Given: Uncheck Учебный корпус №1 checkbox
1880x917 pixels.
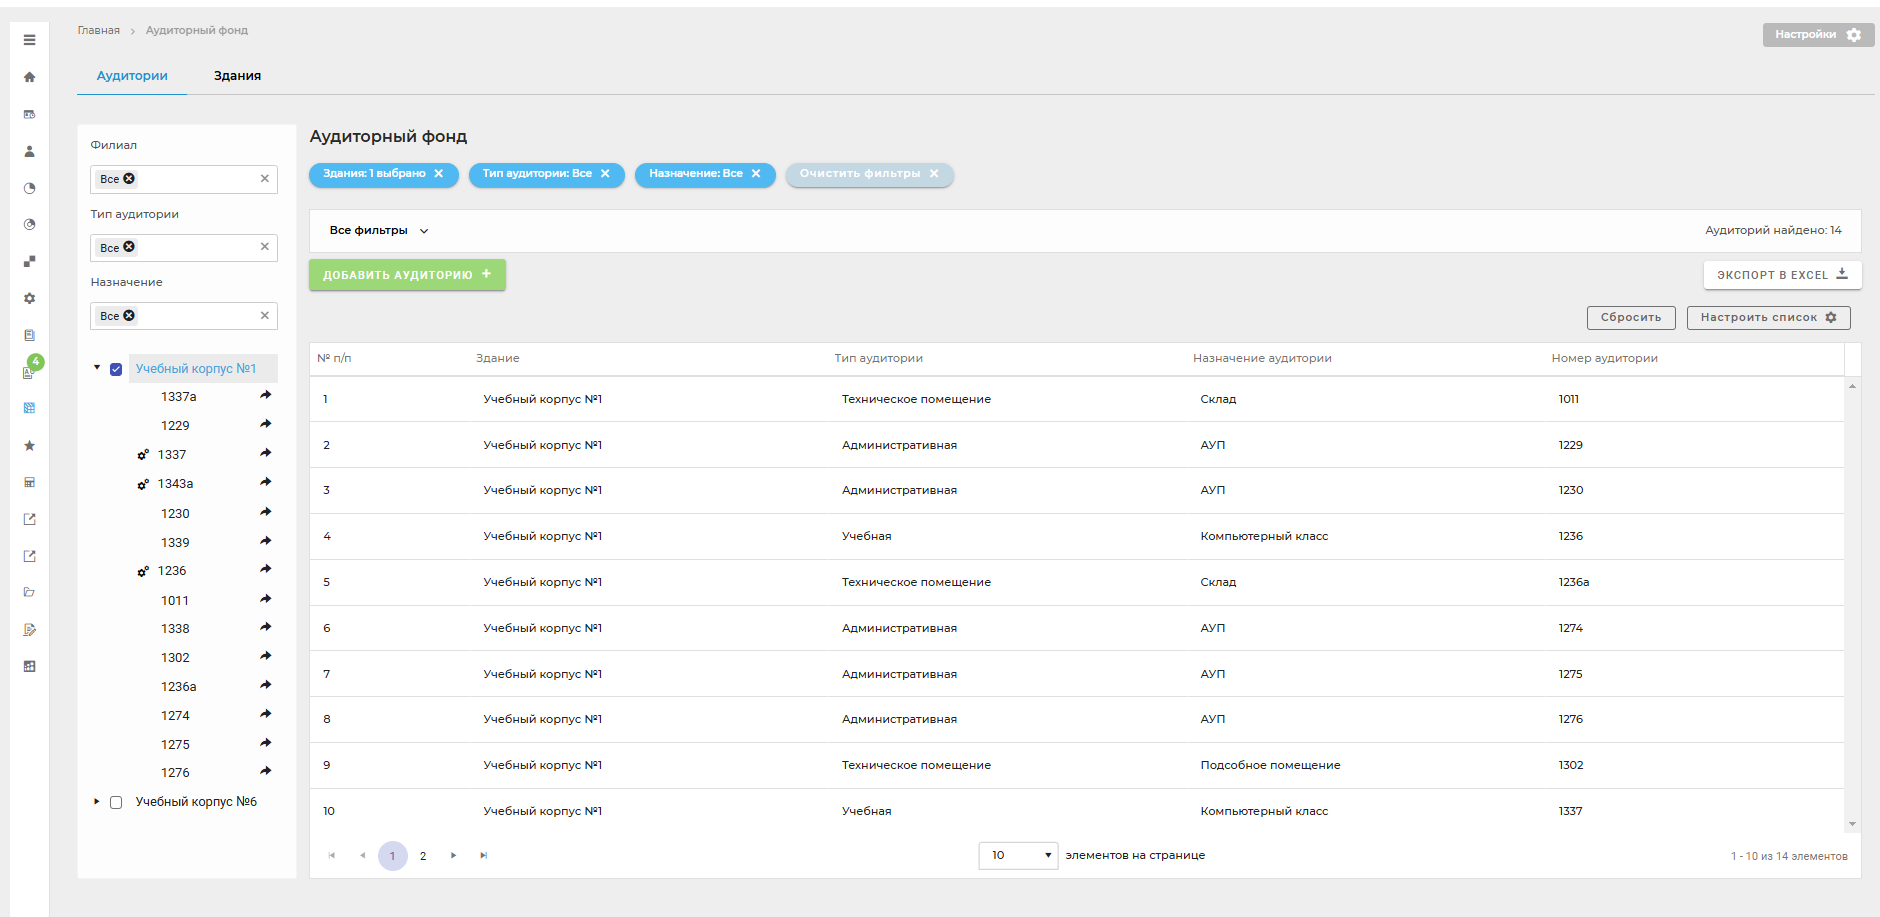Looking at the screenshot, I should point(116,369).
